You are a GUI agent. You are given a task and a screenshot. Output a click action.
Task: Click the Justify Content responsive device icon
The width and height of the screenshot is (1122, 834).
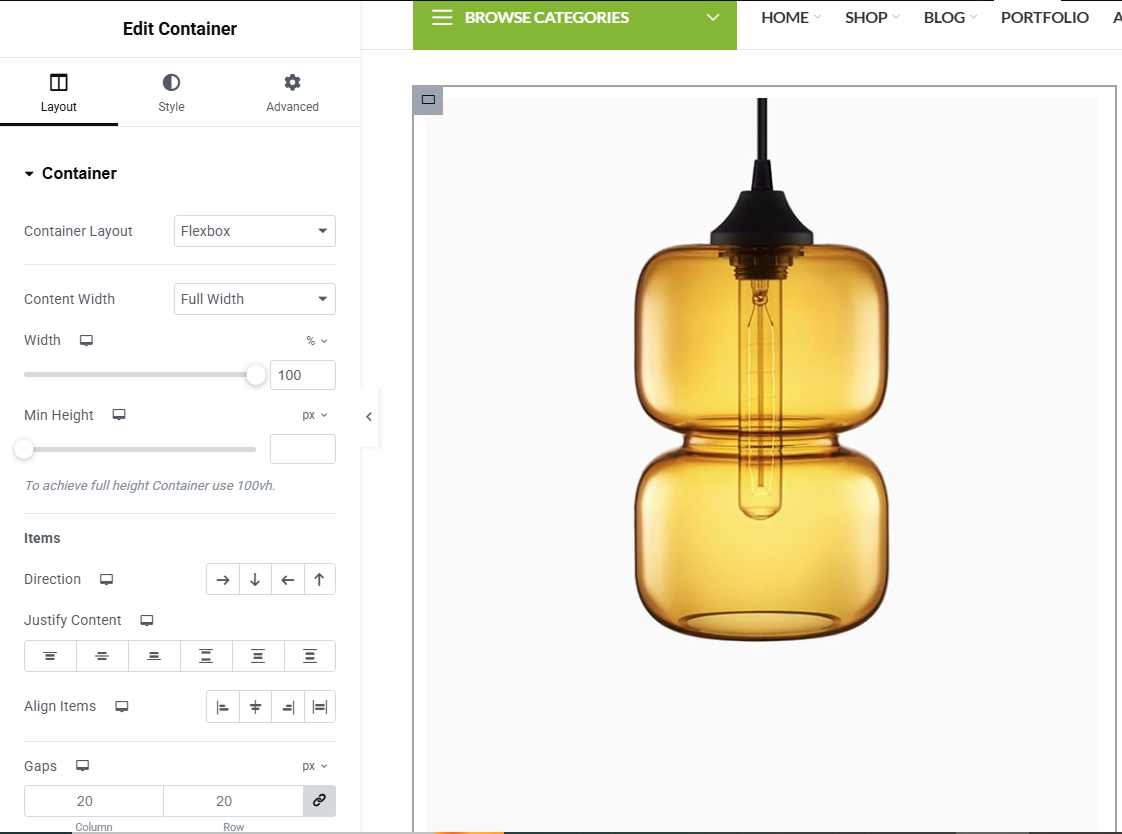pos(147,620)
